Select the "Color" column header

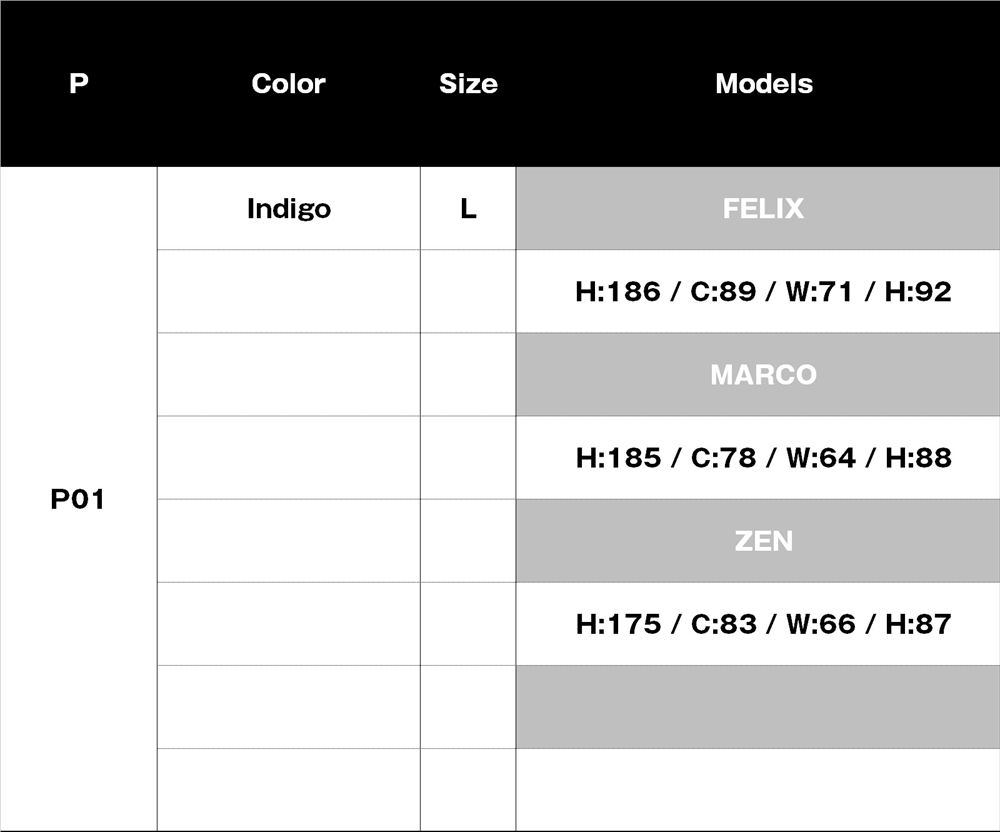(x=288, y=84)
